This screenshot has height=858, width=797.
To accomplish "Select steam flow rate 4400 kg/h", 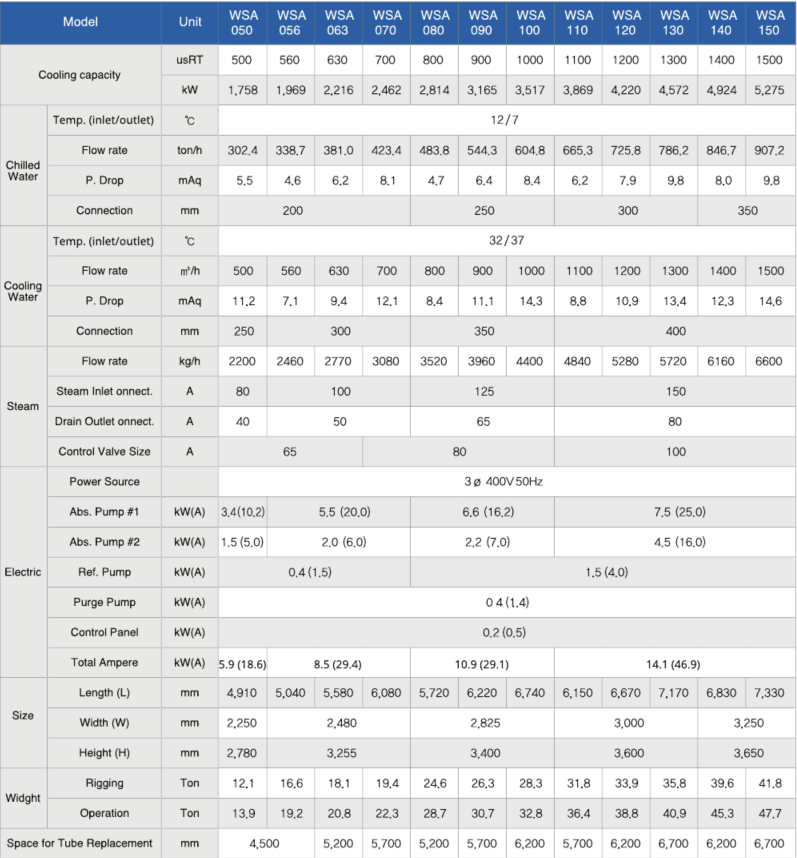I will [530, 361].
